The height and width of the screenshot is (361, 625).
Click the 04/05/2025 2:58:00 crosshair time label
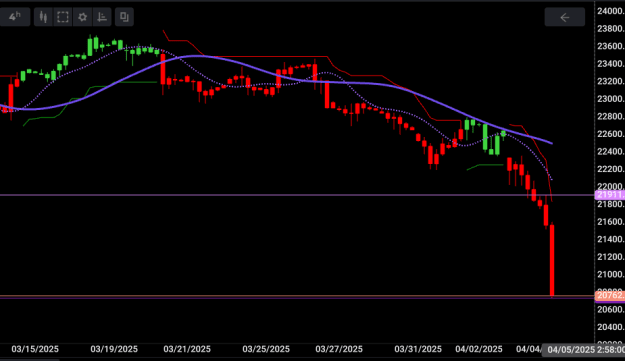coord(584,350)
